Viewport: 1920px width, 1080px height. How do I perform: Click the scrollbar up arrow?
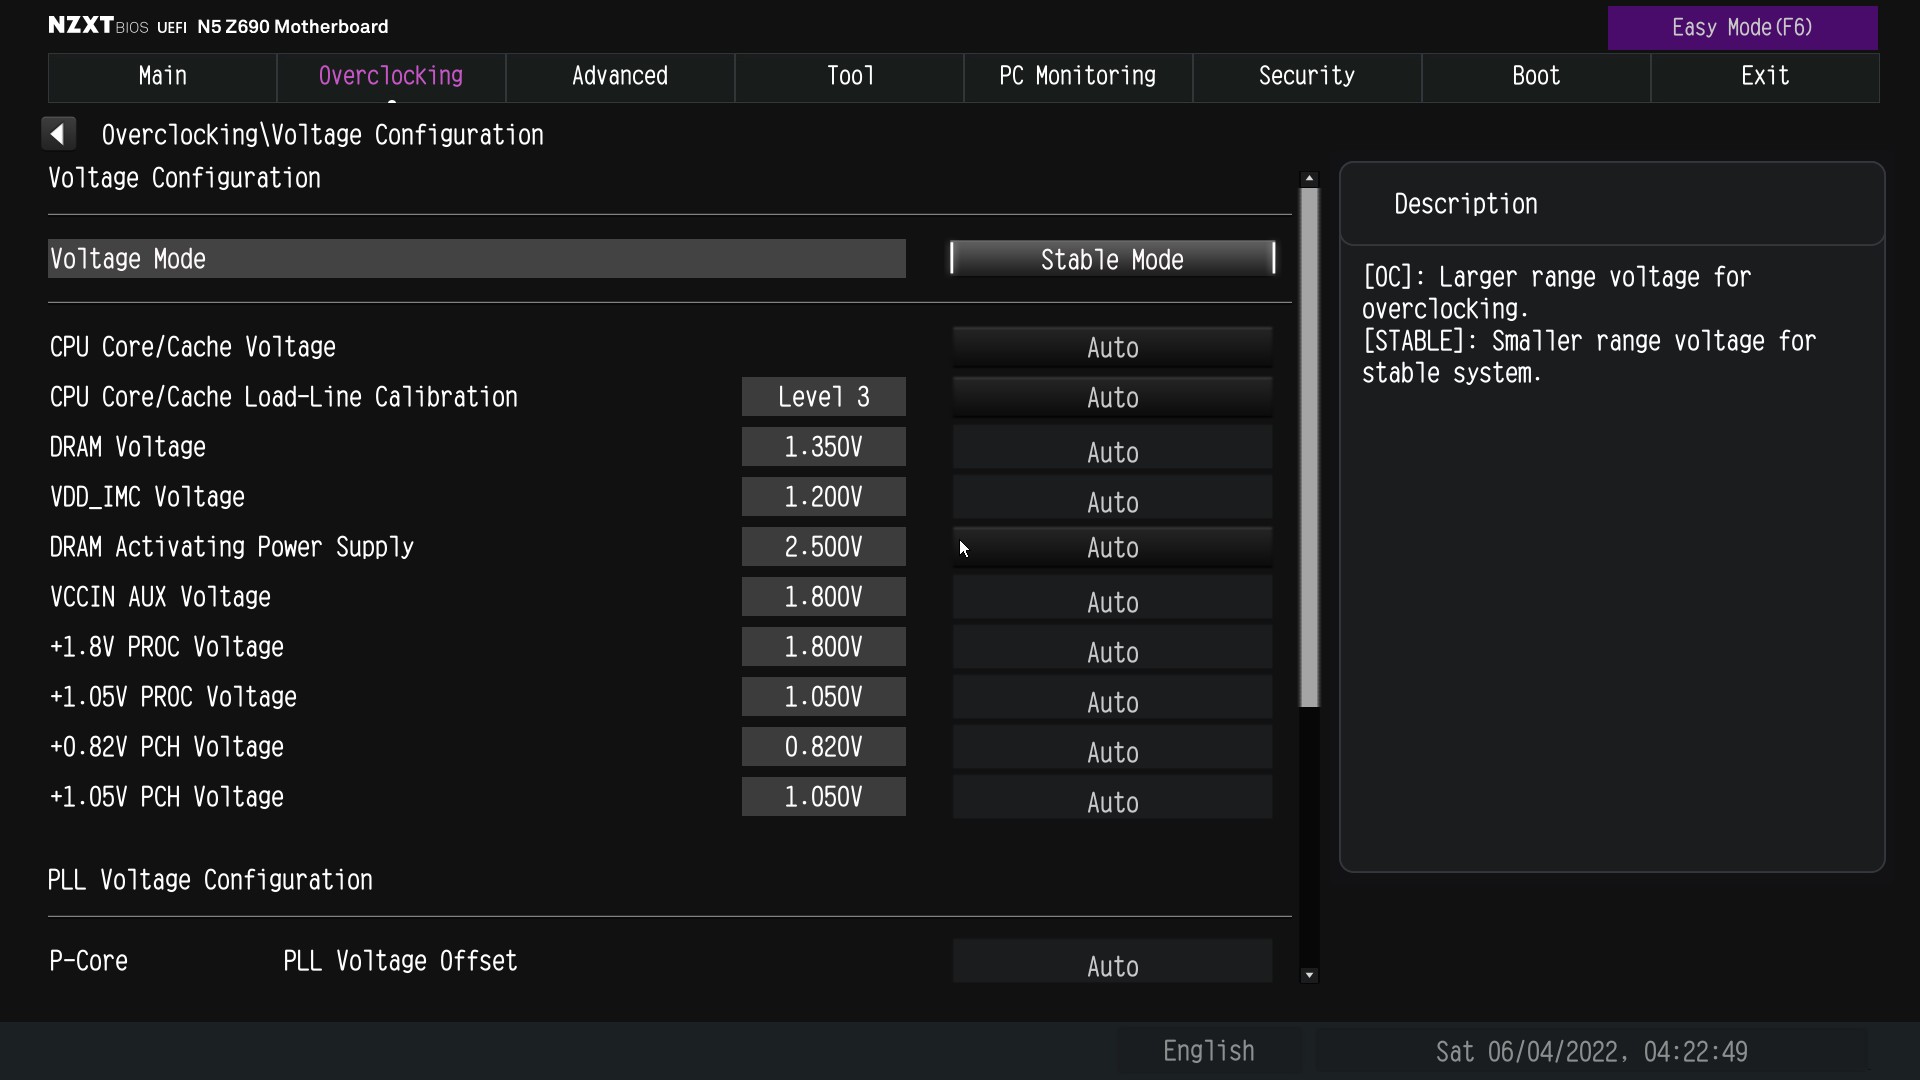pos(1309,178)
